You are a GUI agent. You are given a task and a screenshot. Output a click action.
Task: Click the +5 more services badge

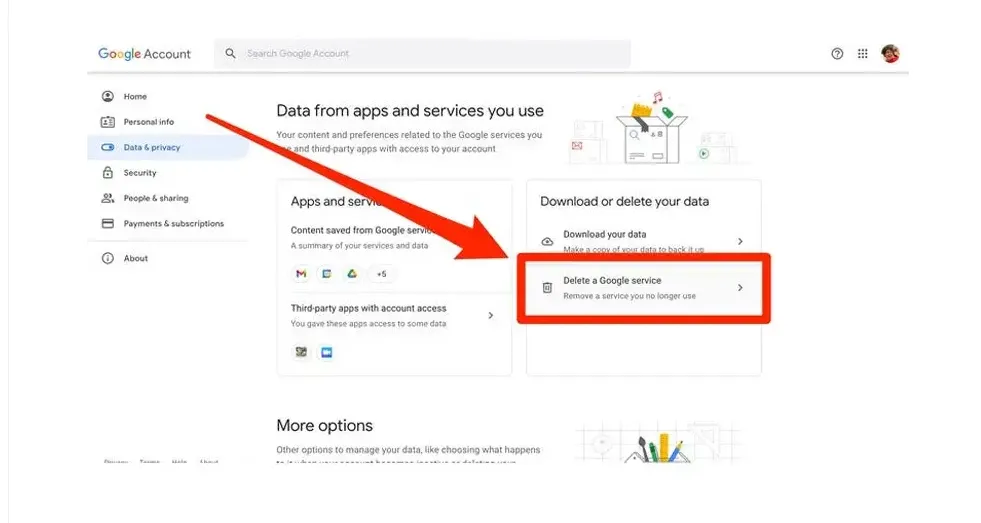[382, 274]
